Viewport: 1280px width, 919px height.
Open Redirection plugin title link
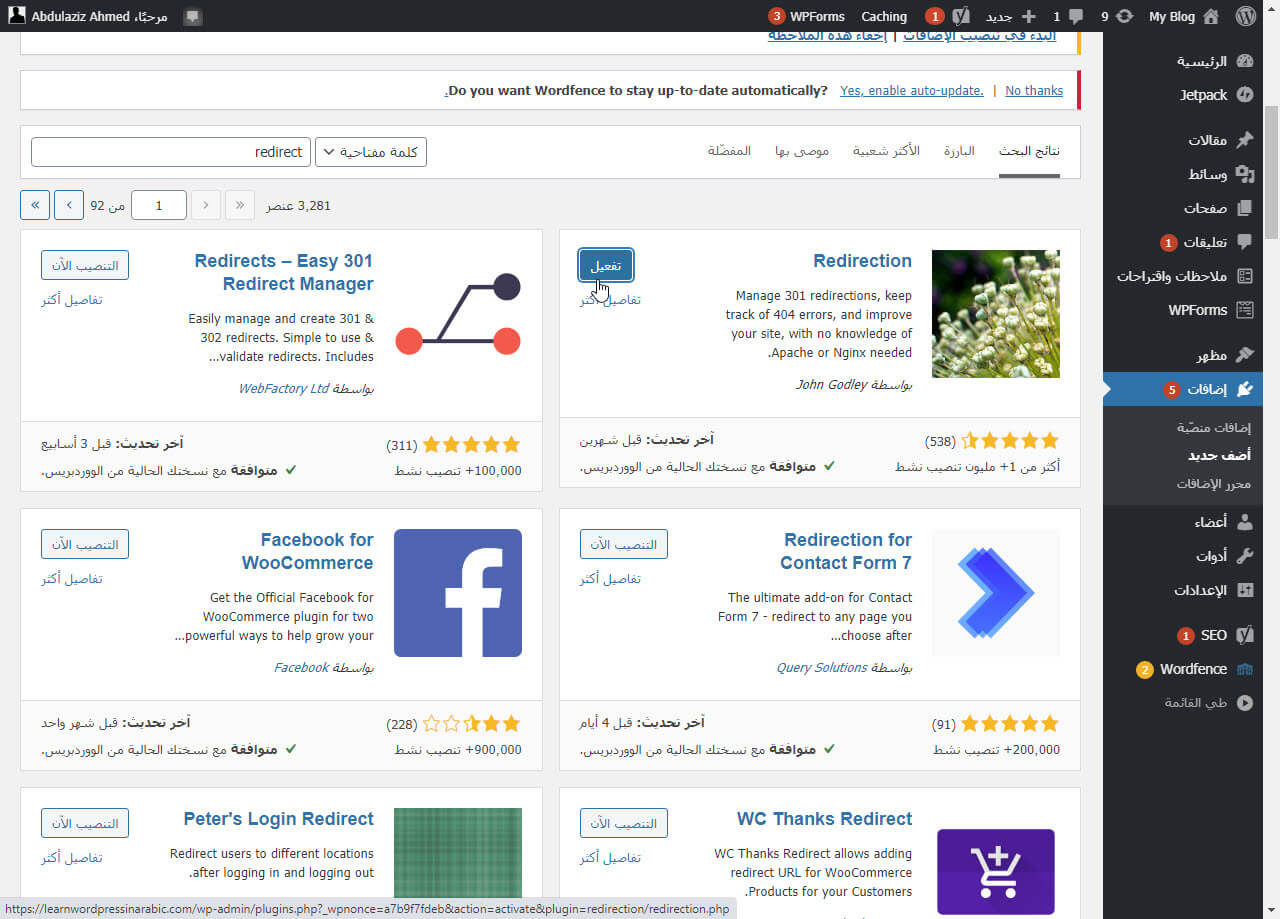[862, 261]
